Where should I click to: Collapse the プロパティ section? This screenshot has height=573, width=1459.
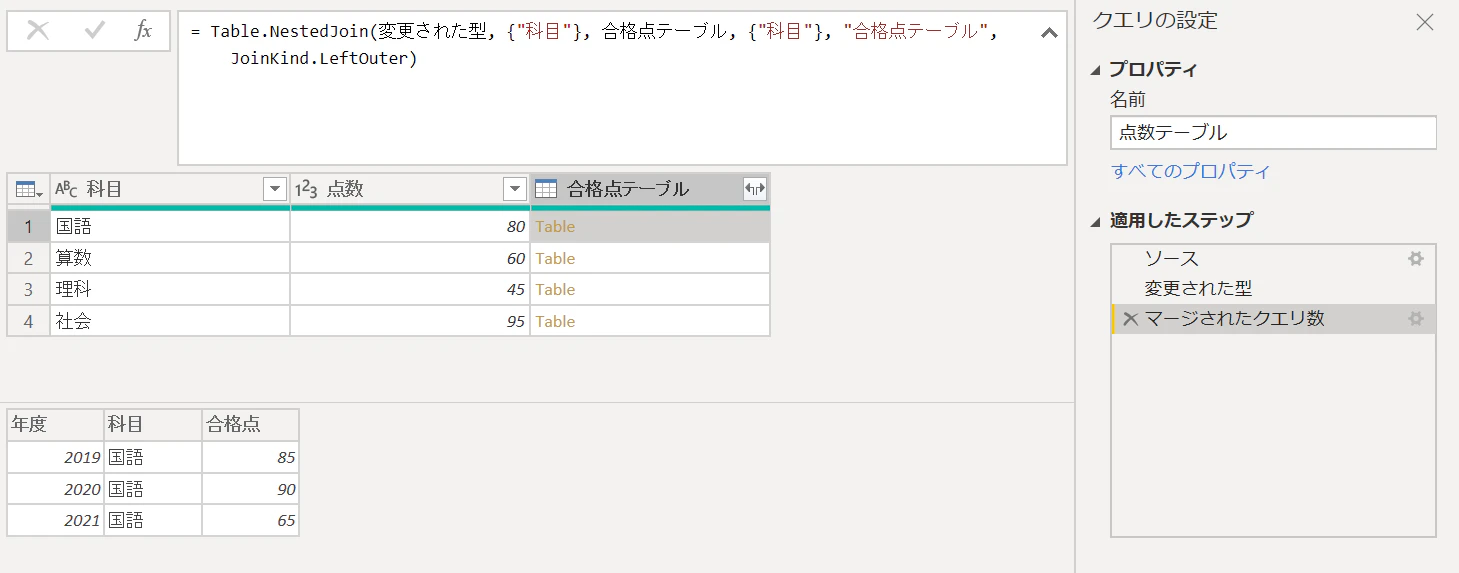pyautogui.click(x=1096, y=70)
